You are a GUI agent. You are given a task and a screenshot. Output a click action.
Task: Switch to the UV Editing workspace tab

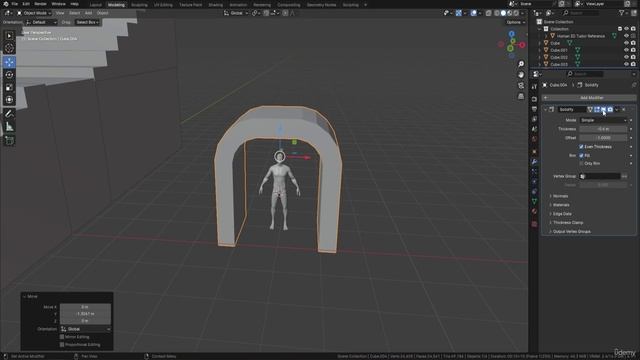coord(163,5)
